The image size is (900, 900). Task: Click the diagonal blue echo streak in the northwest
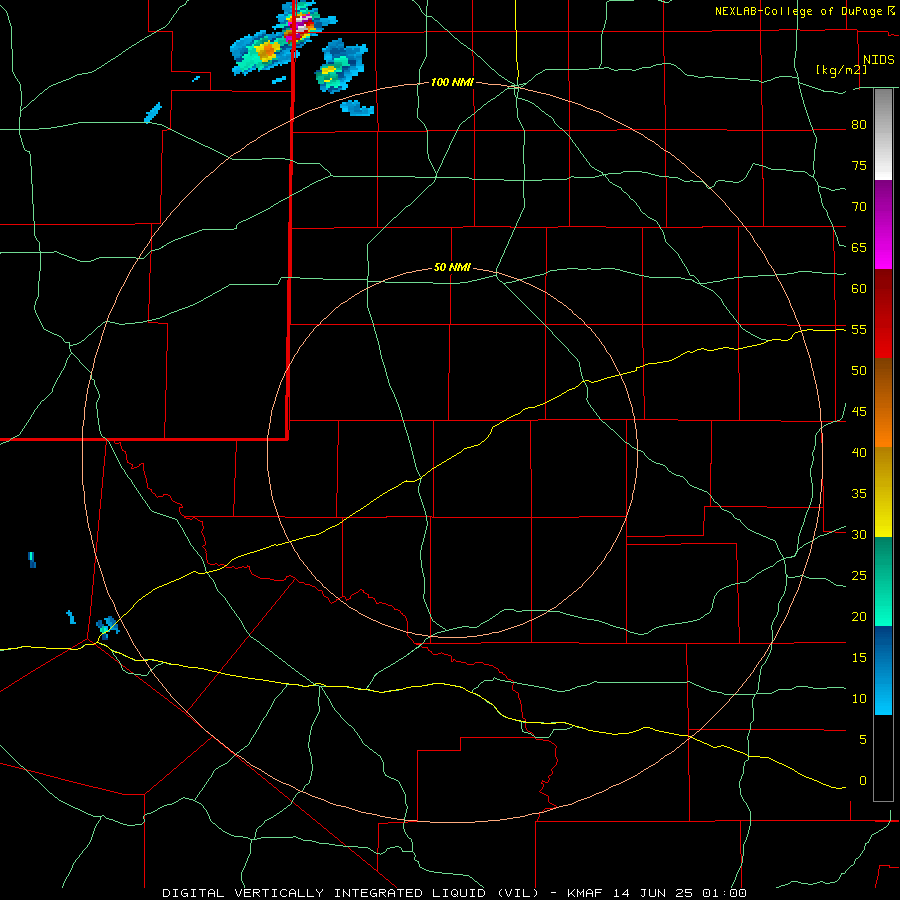click(153, 112)
